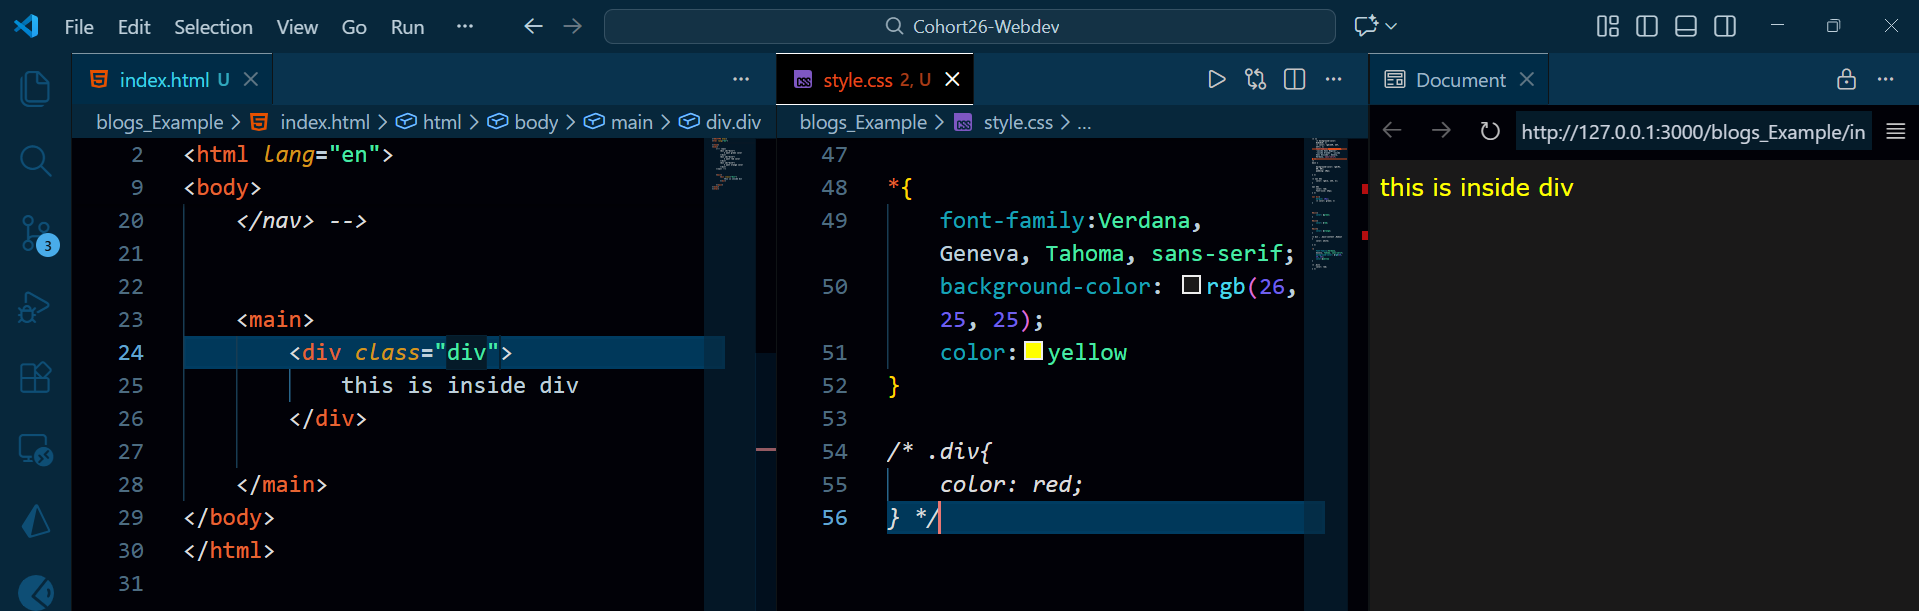Open changes compare icon in style.css toolbar
The width and height of the screenshot is (1919, 611).
pos(1255,79)
